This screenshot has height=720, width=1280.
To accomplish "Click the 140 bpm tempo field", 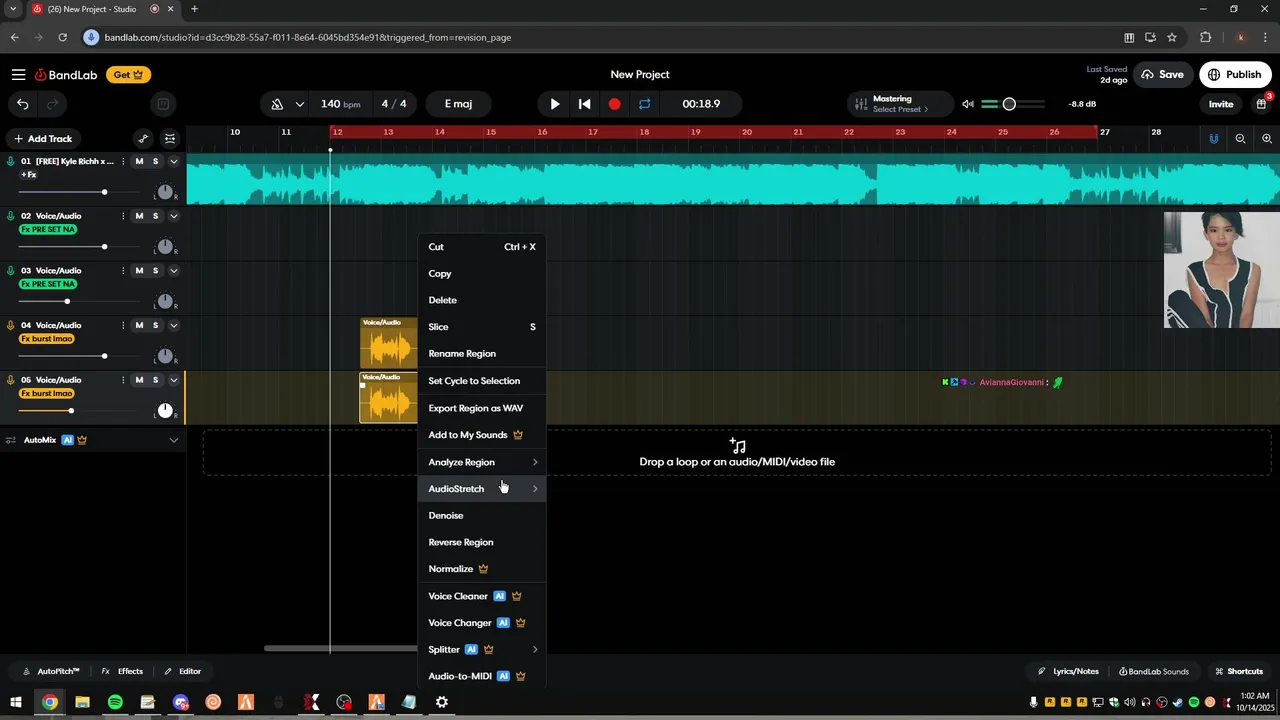I will click(x=340, y=104).
